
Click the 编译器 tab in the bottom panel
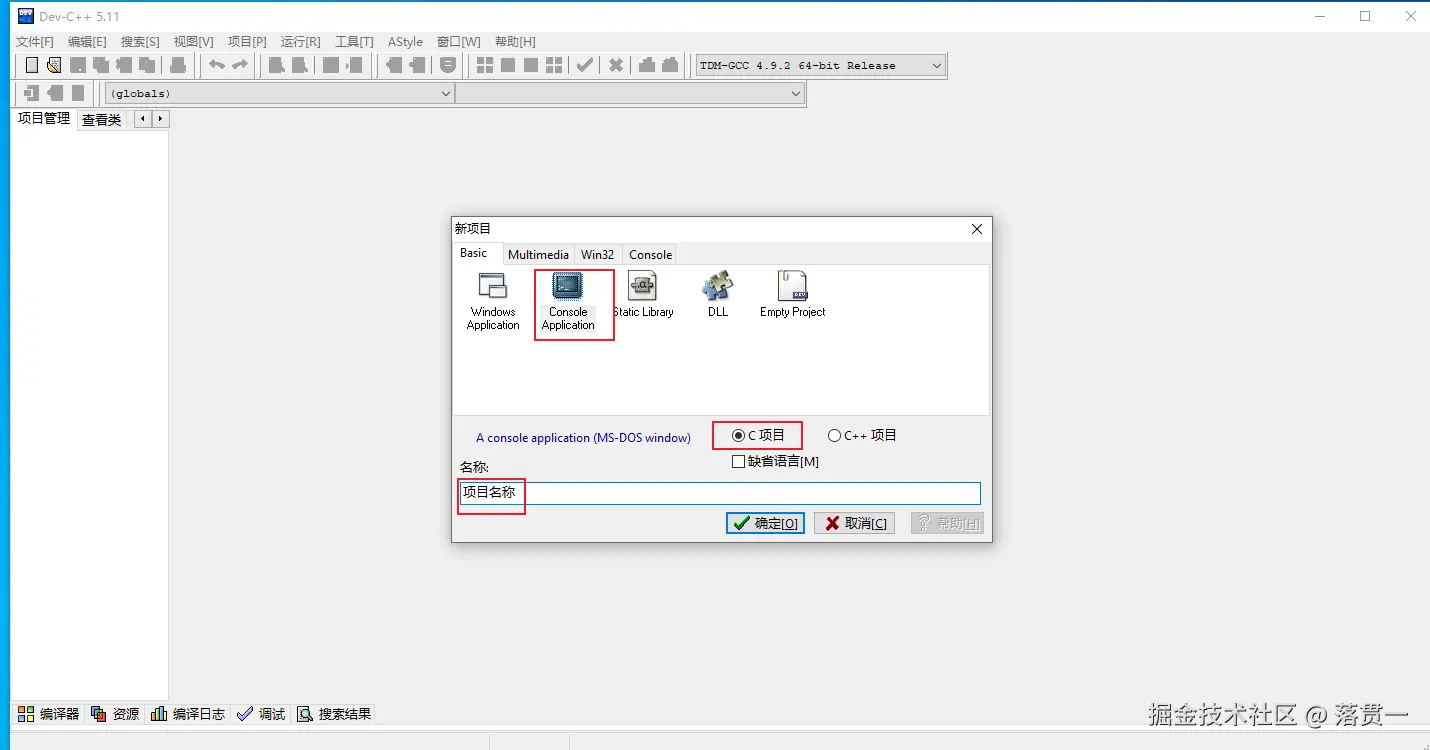point(48,714)
